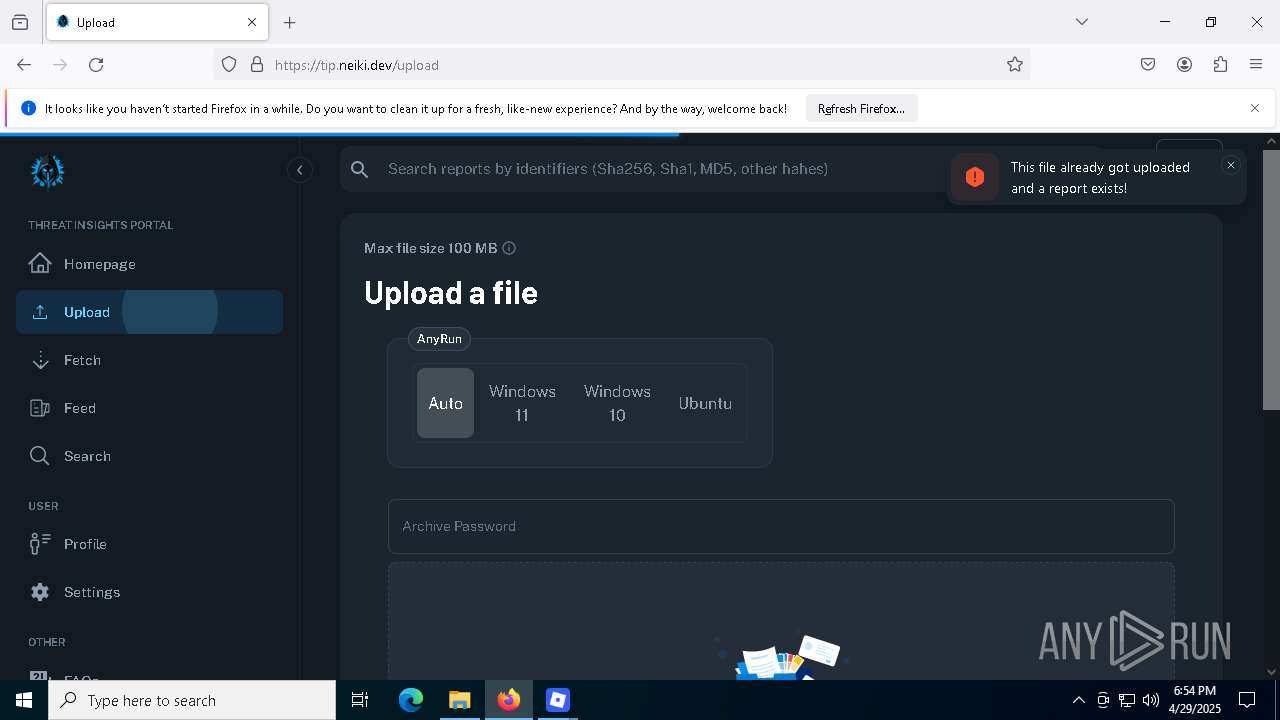Close the Upload tab
The image size is (1280, 720).
252,22
